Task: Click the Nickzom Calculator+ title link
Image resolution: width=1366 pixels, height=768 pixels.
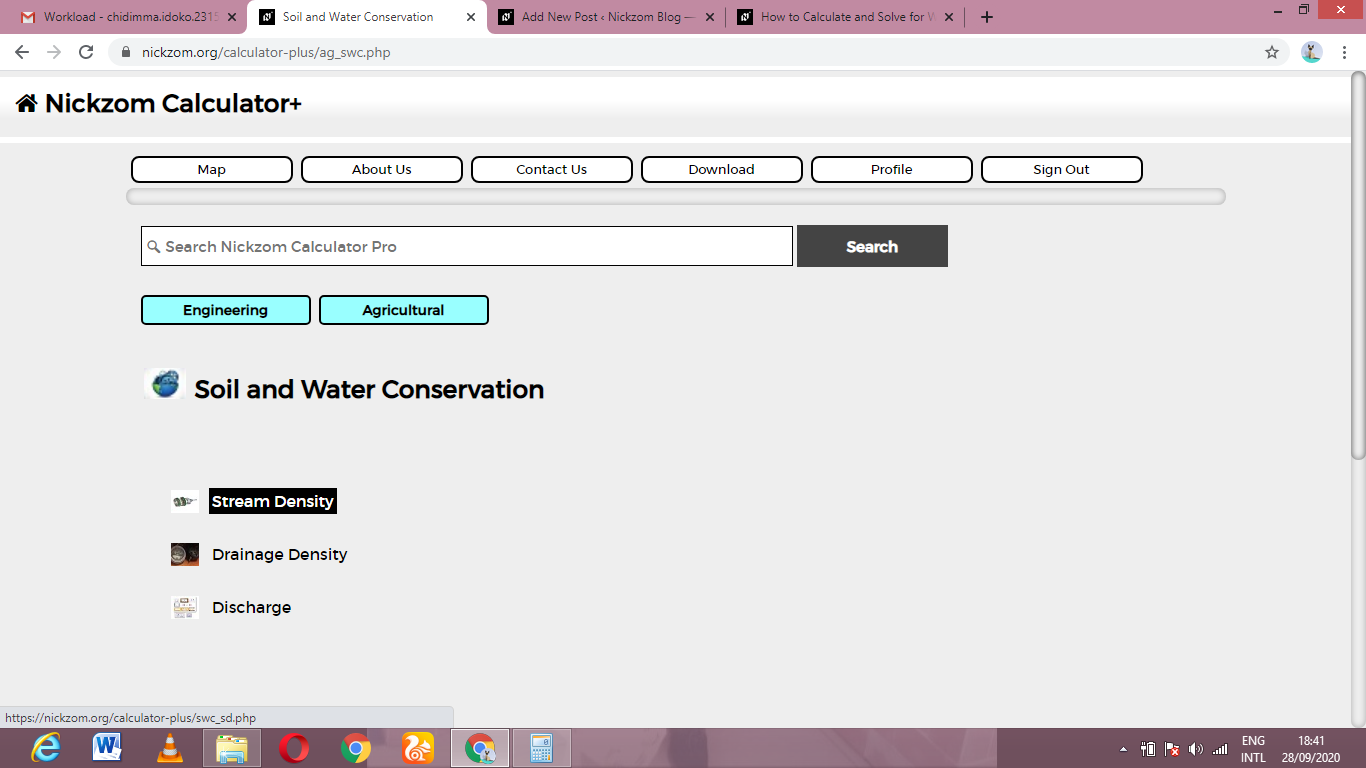Action: (173, 103)
